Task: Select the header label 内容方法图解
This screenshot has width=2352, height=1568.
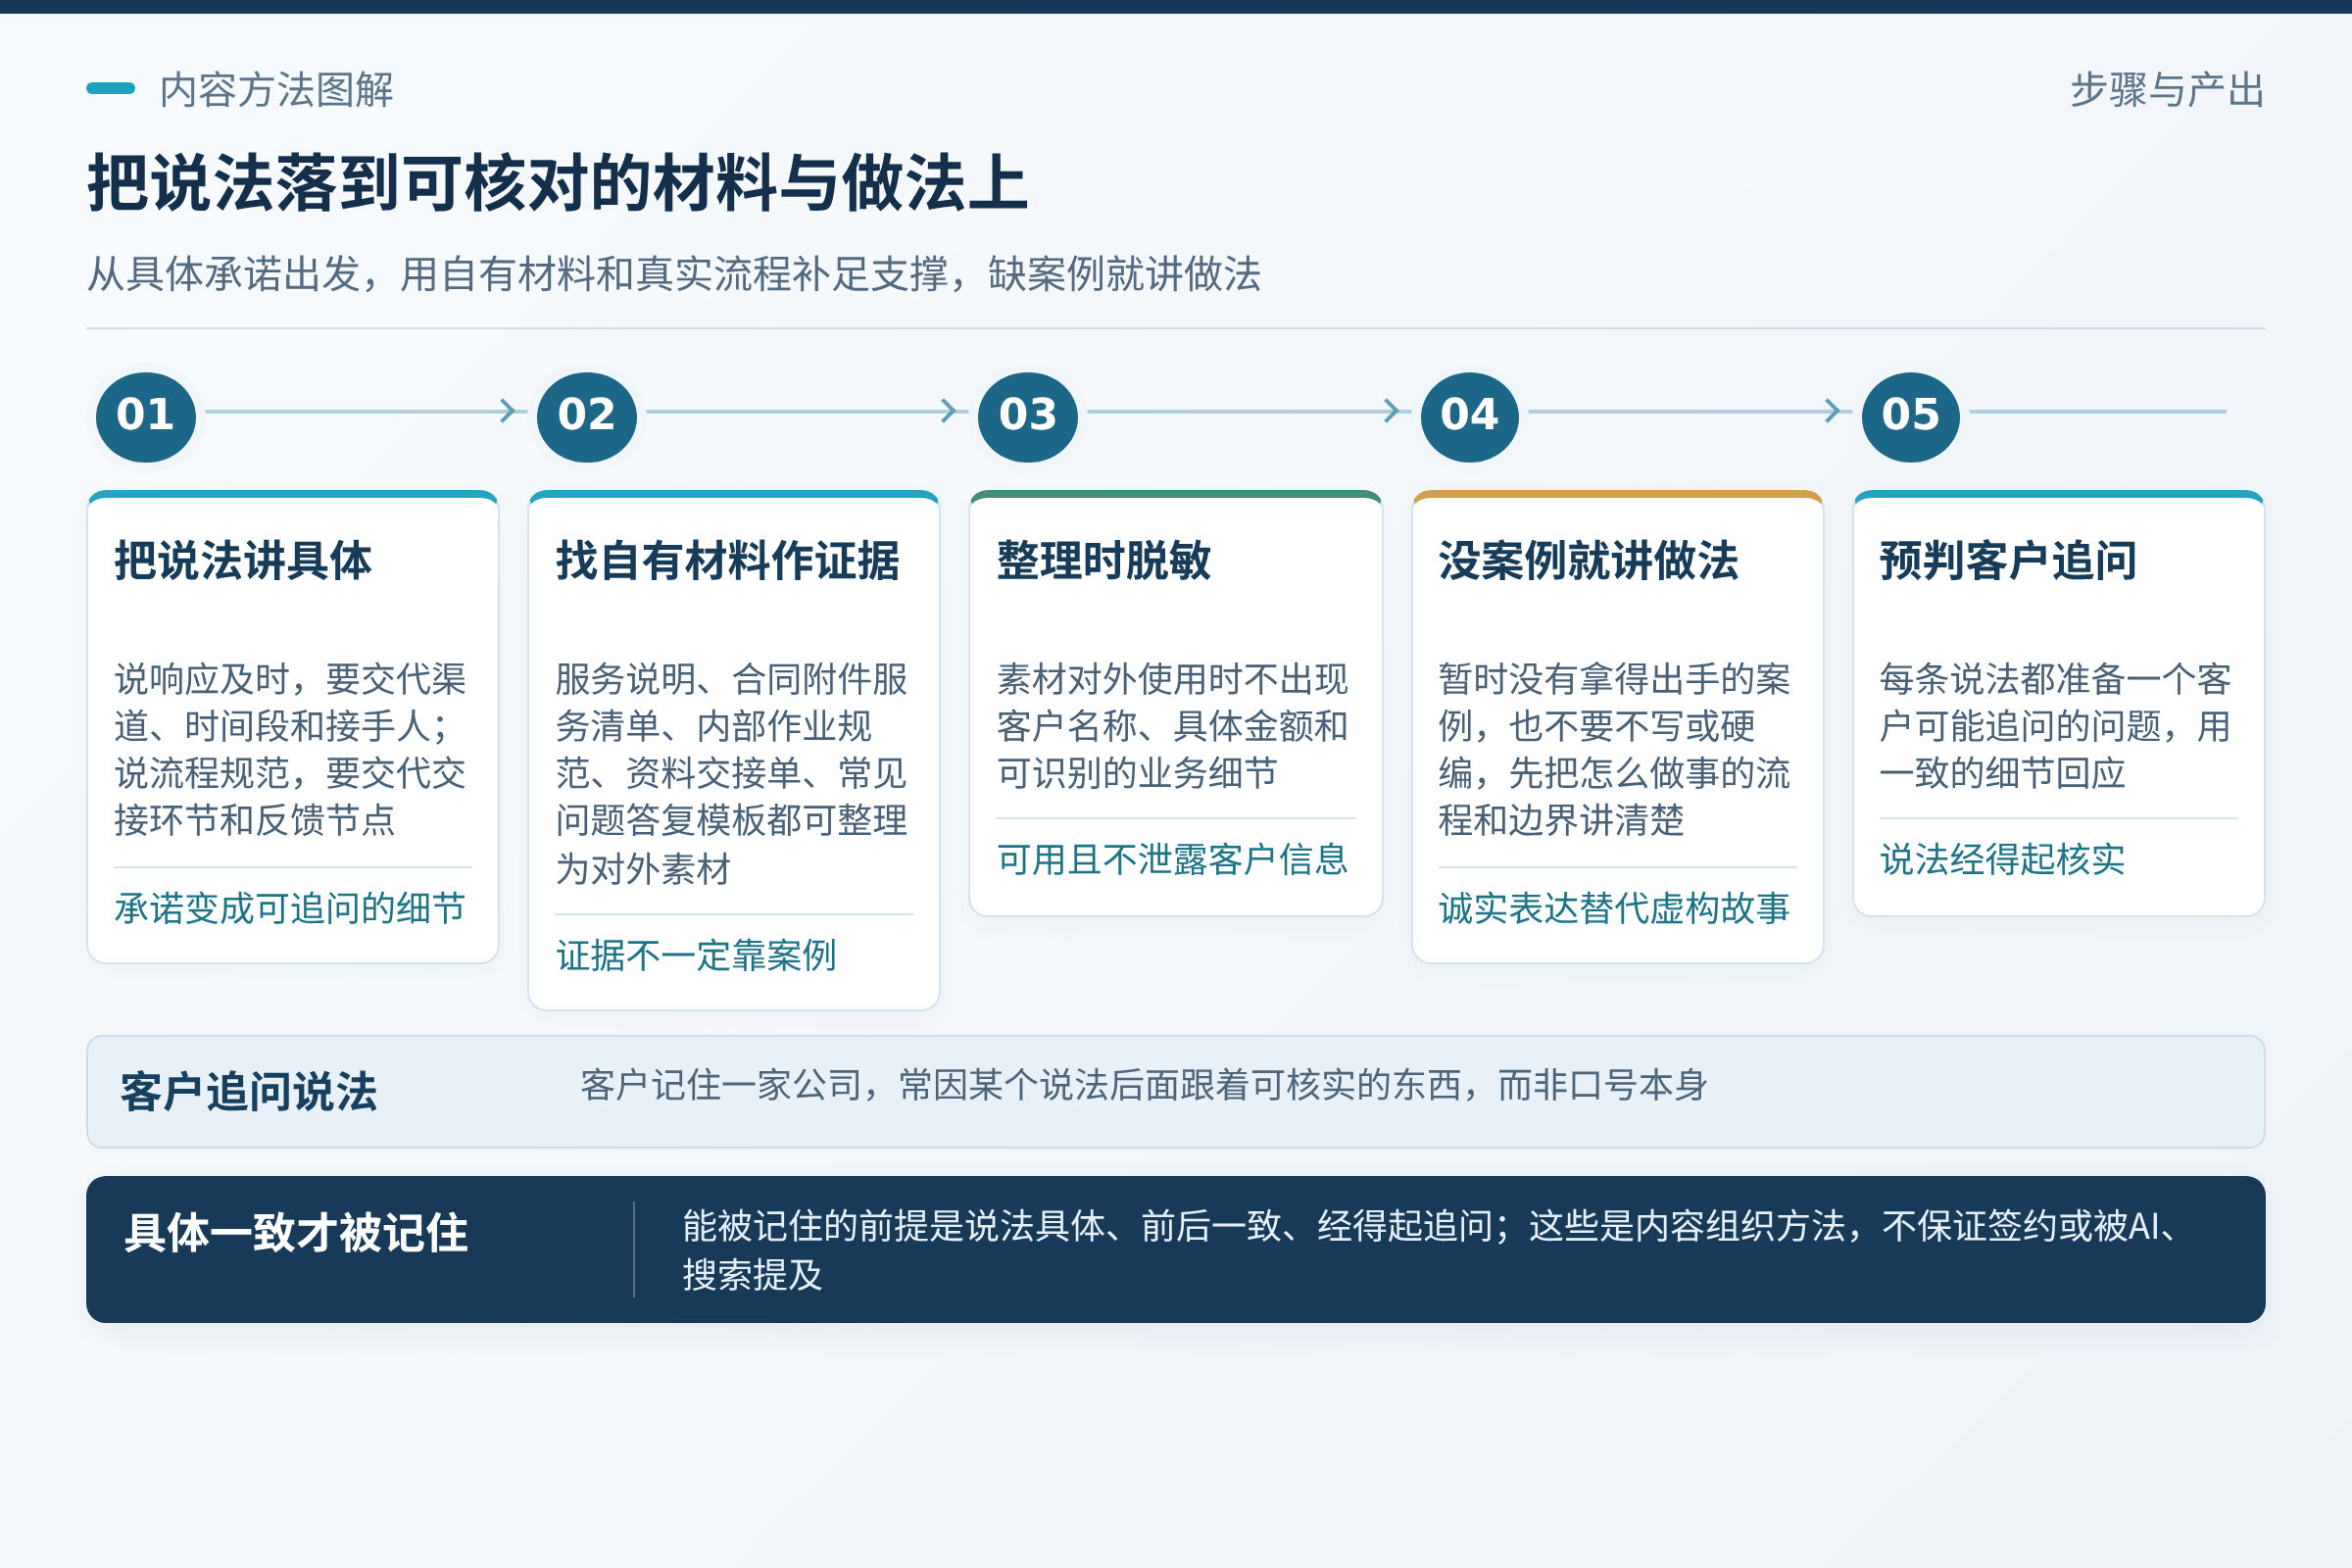Action: point(276,90)
